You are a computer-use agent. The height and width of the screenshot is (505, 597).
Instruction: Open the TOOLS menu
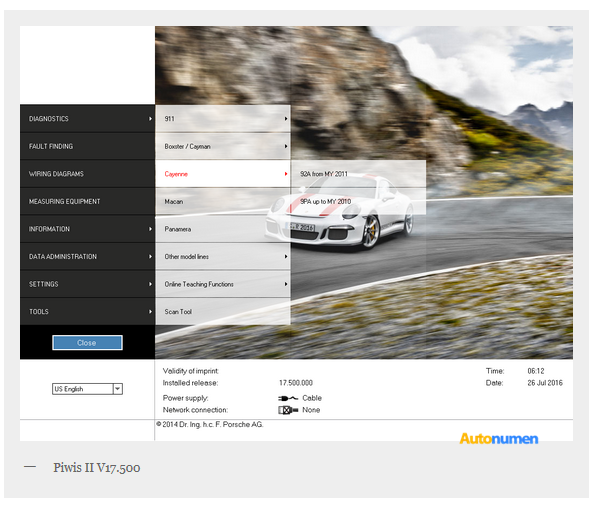pyautogui.click(x=87, y=312)
